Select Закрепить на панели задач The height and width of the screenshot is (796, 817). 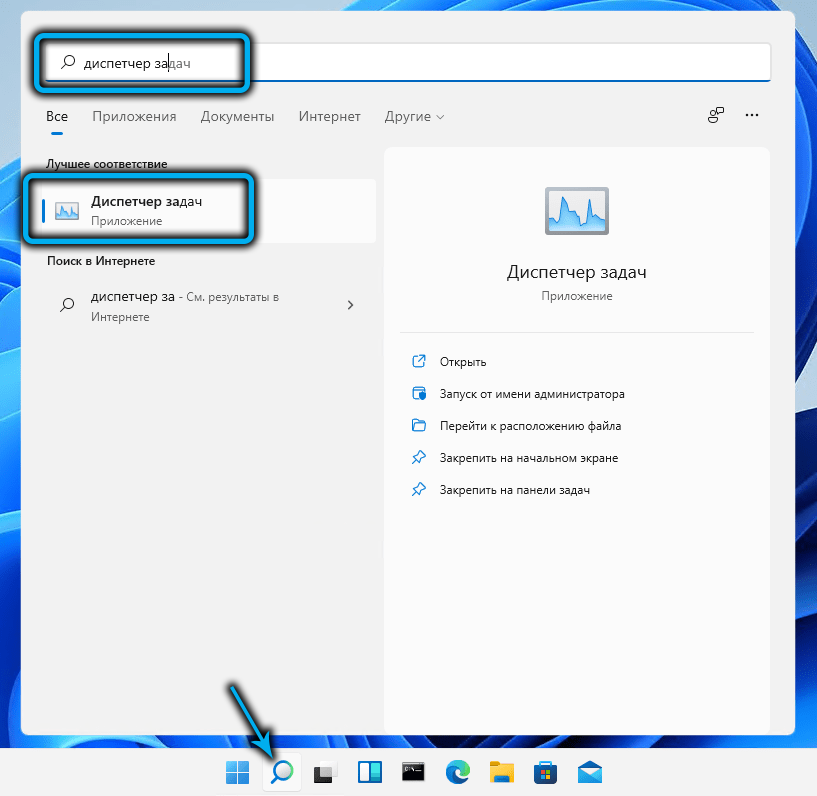514,490
